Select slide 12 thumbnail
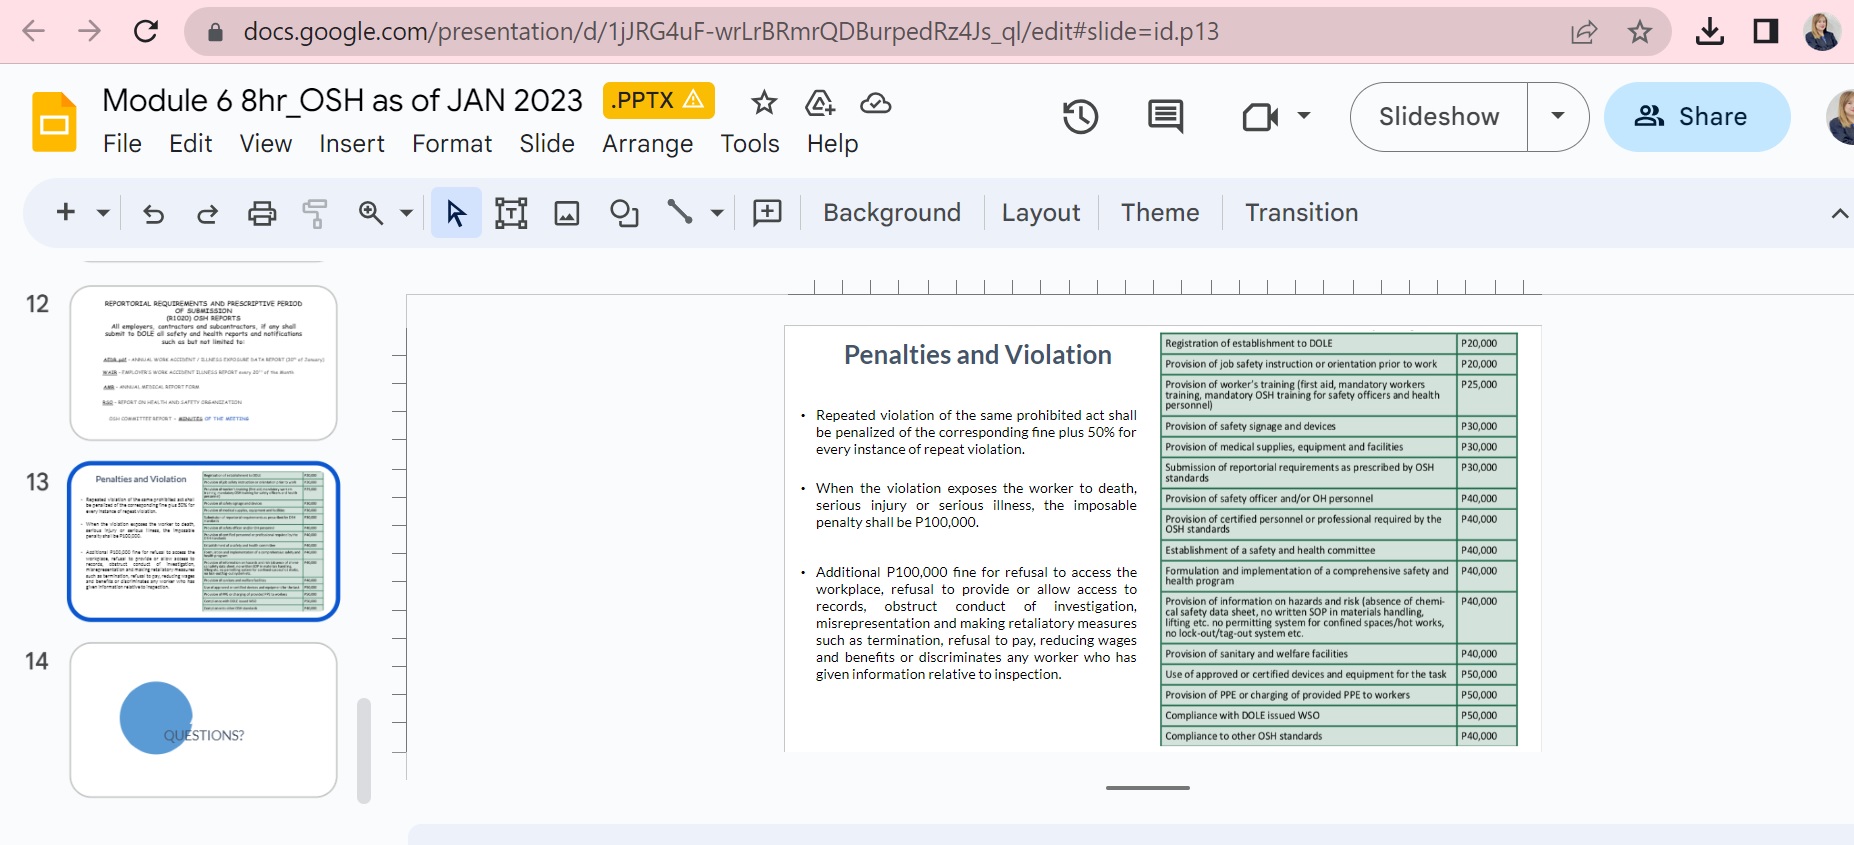The image size is (1854, 845). click(203, 363)
